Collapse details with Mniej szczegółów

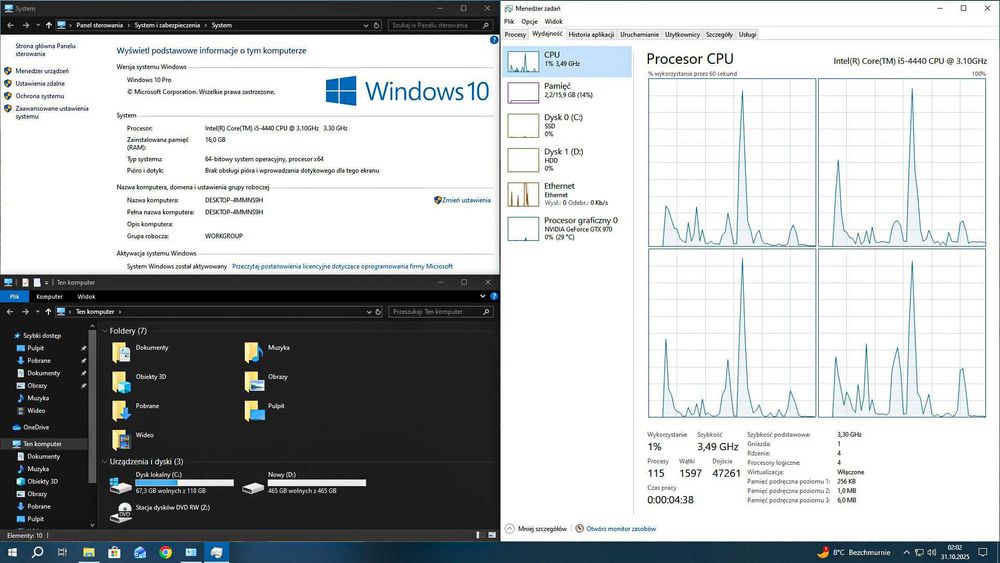(x=536, y=529)
